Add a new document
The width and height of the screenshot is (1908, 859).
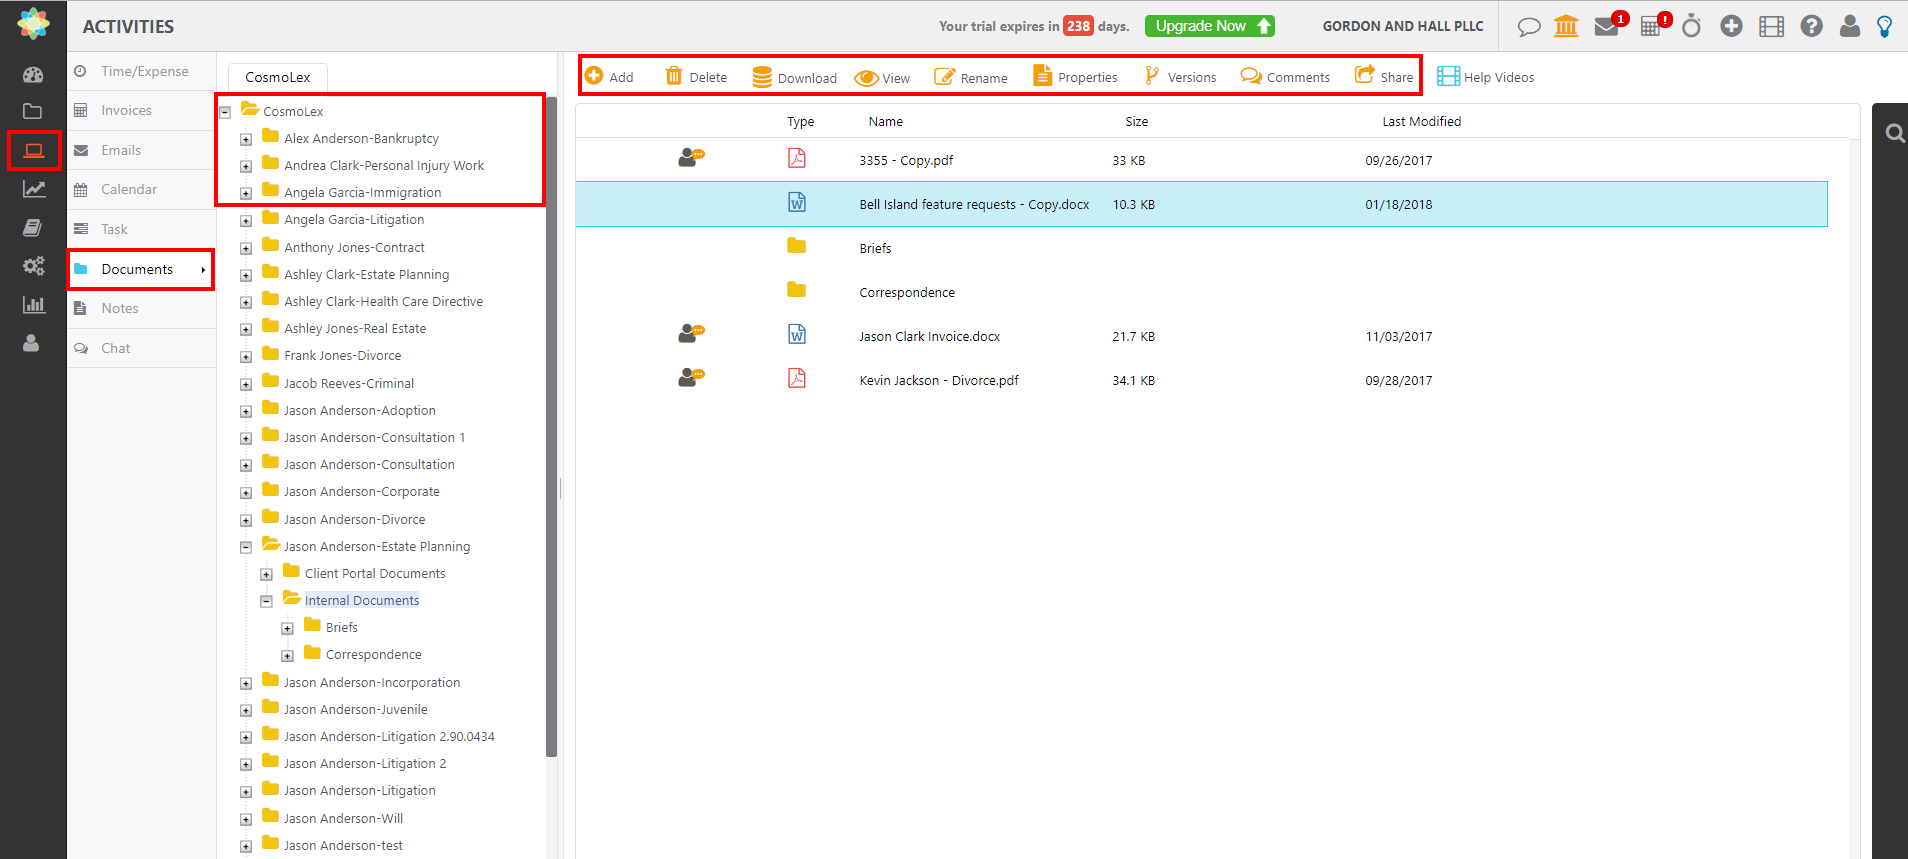(609, 77)
